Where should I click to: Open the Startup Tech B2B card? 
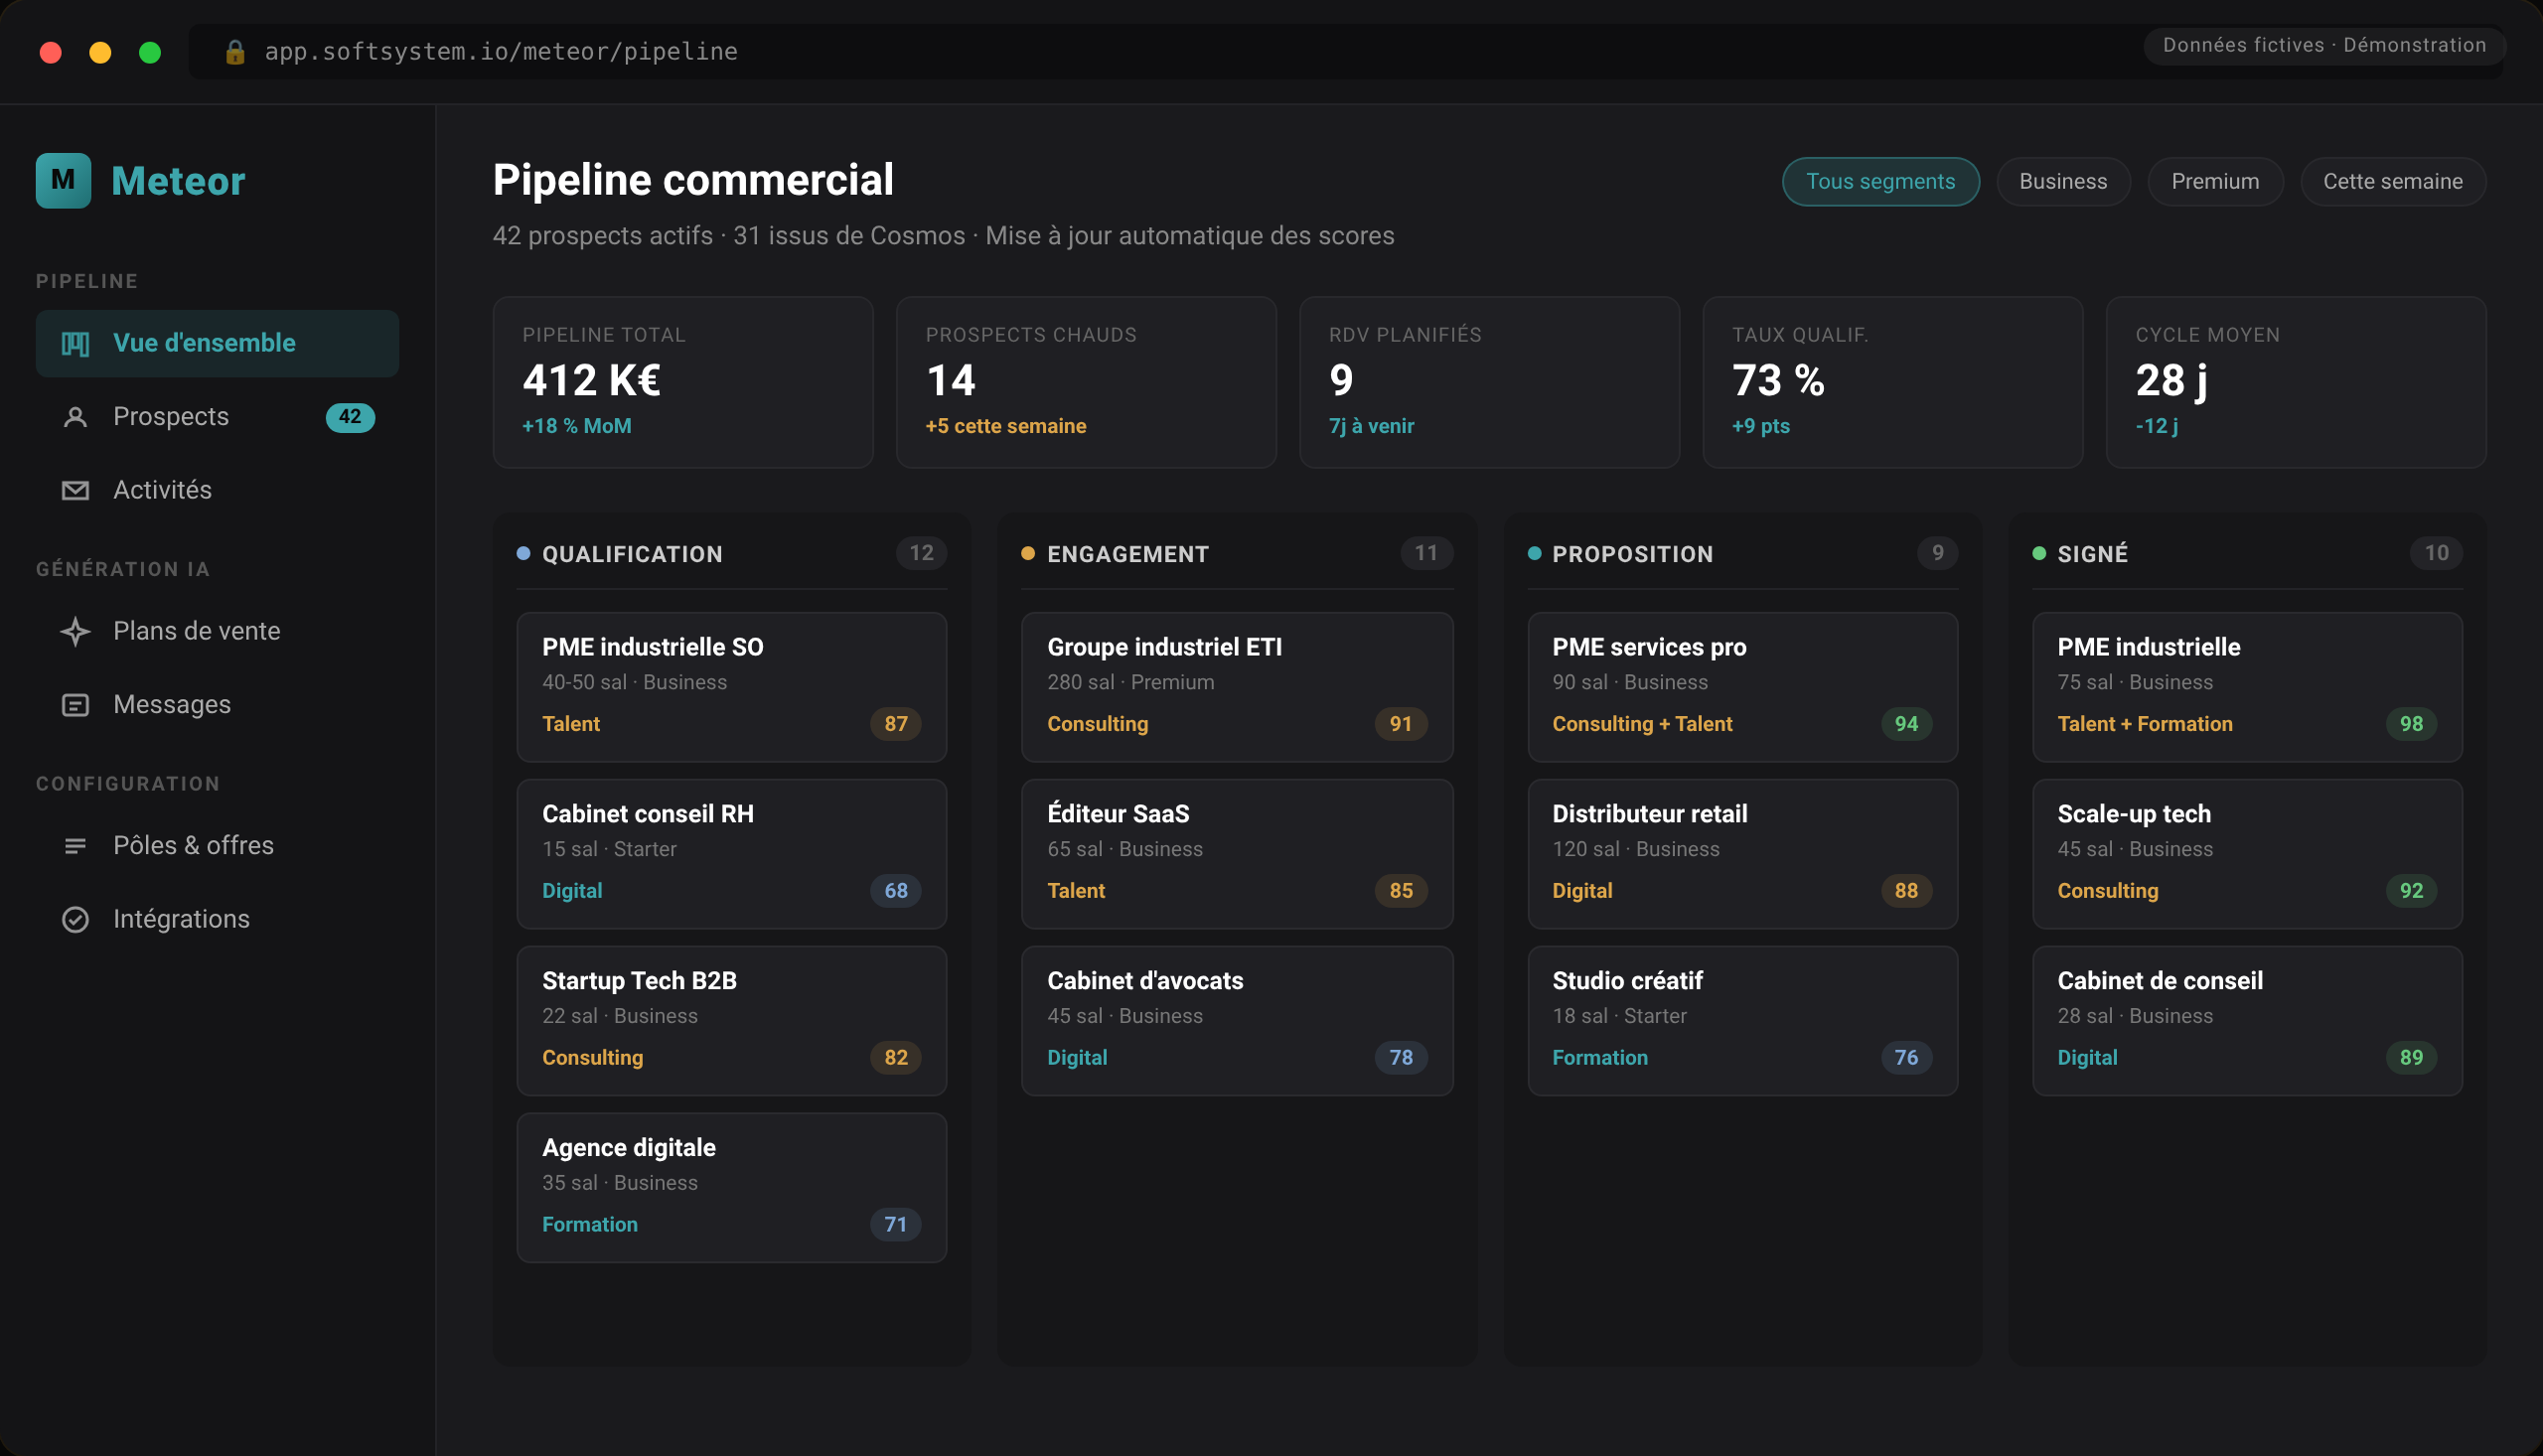click(x=732, y=1021)
